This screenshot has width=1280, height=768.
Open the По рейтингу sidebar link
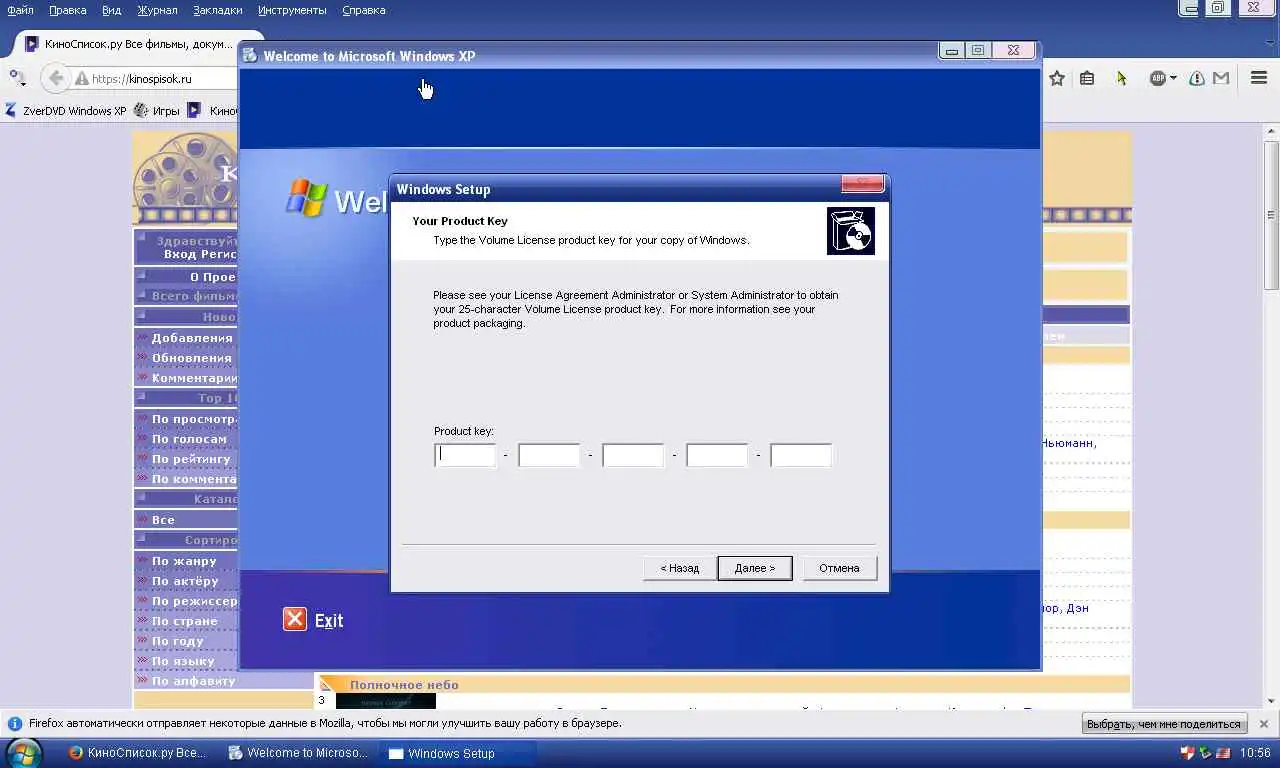(191, 459)
